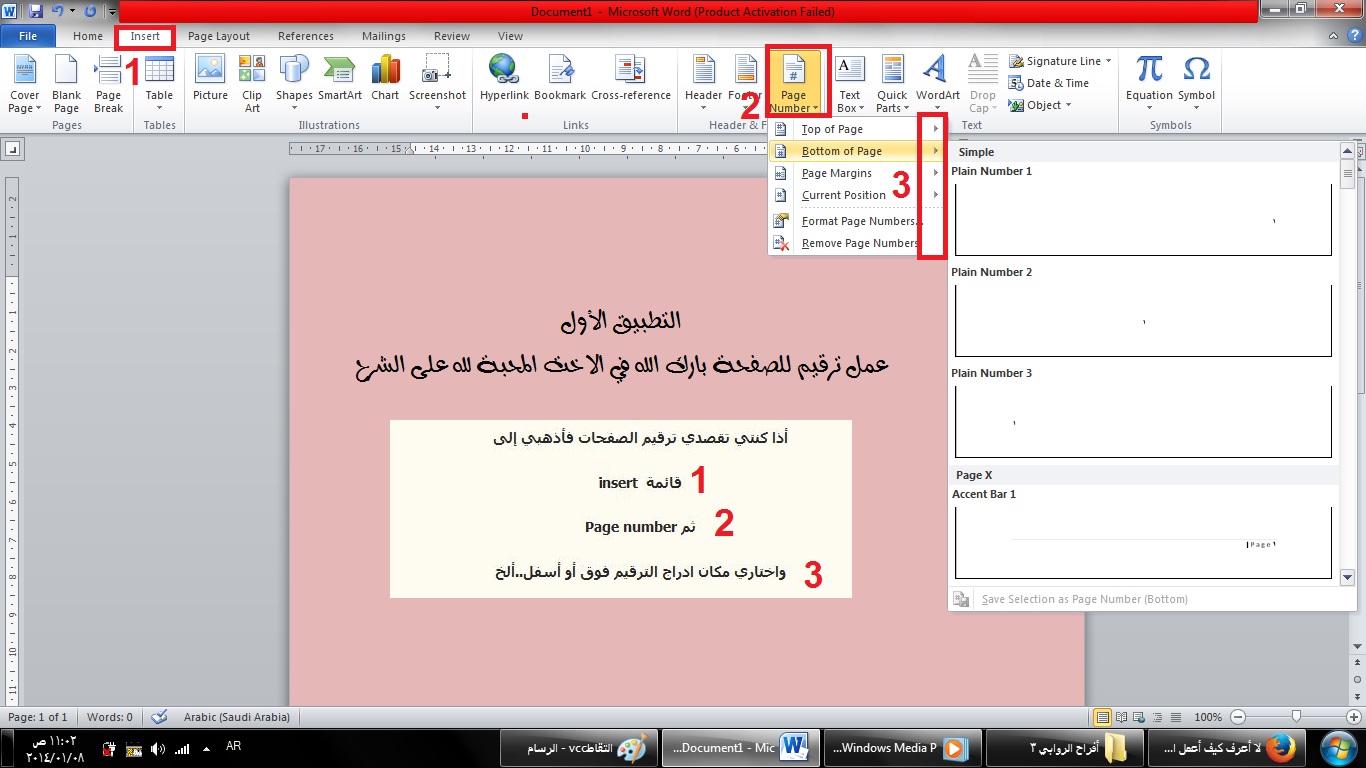The width and height of the screenshot is (1366, 768).
Task: Click the Page Number button
Action: pyautogui.click(x=794, y=84)
